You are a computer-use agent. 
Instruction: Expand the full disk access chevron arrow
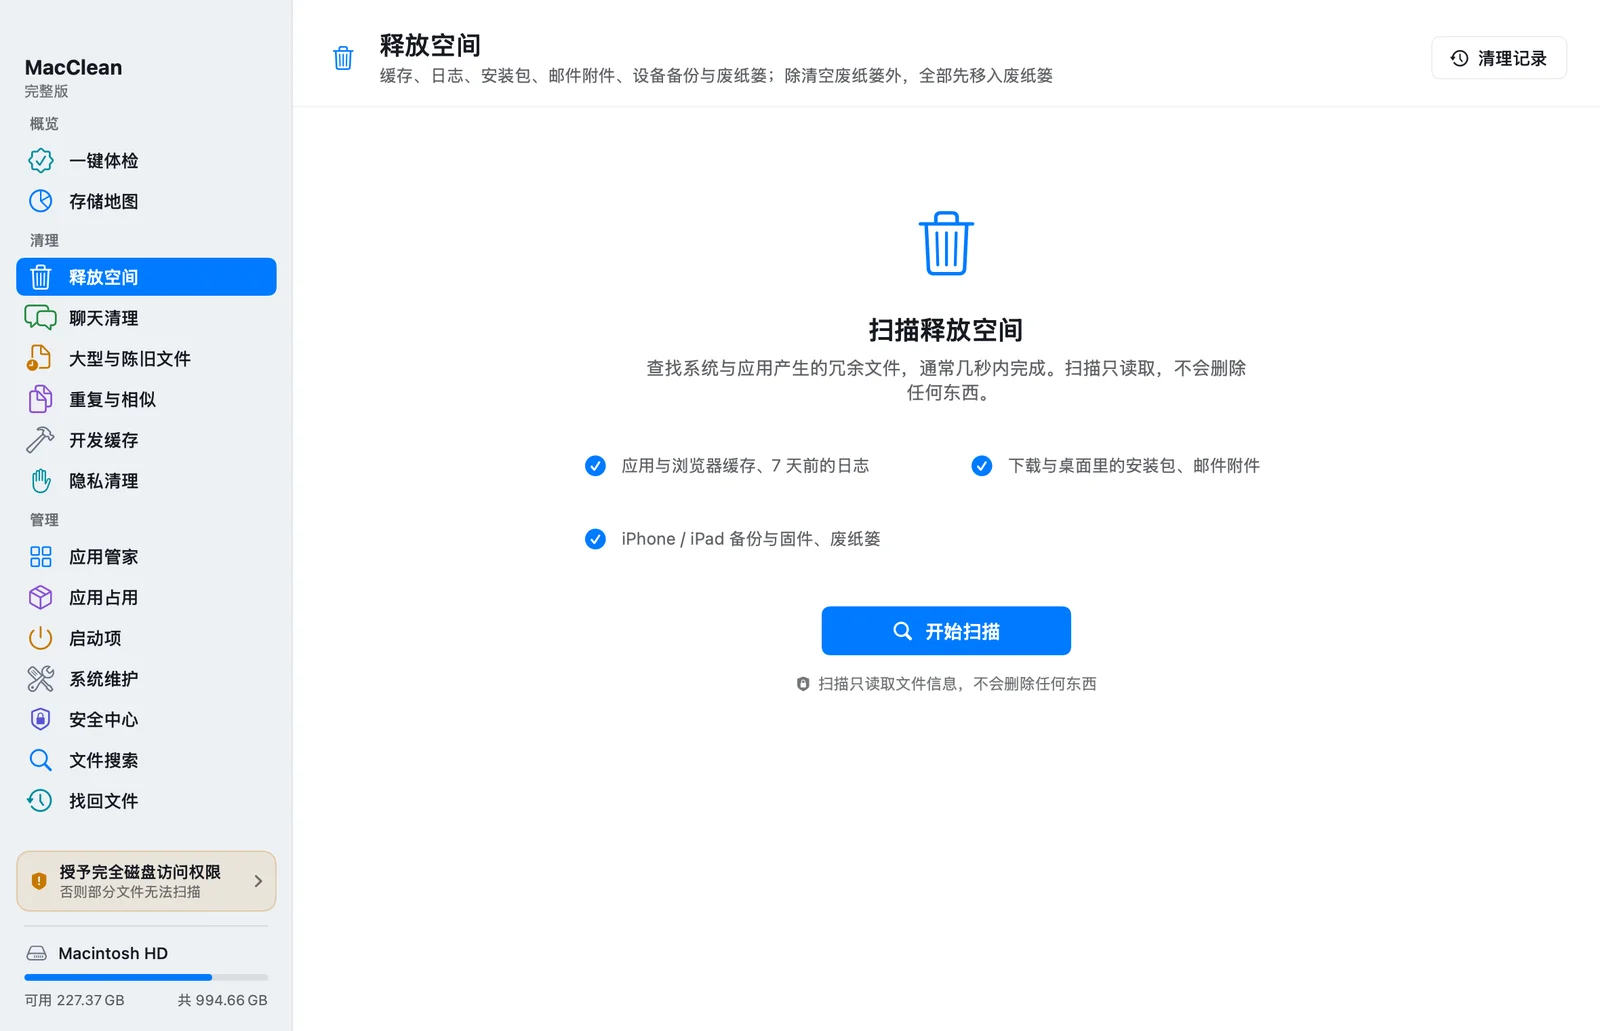(x=258, y=881)
